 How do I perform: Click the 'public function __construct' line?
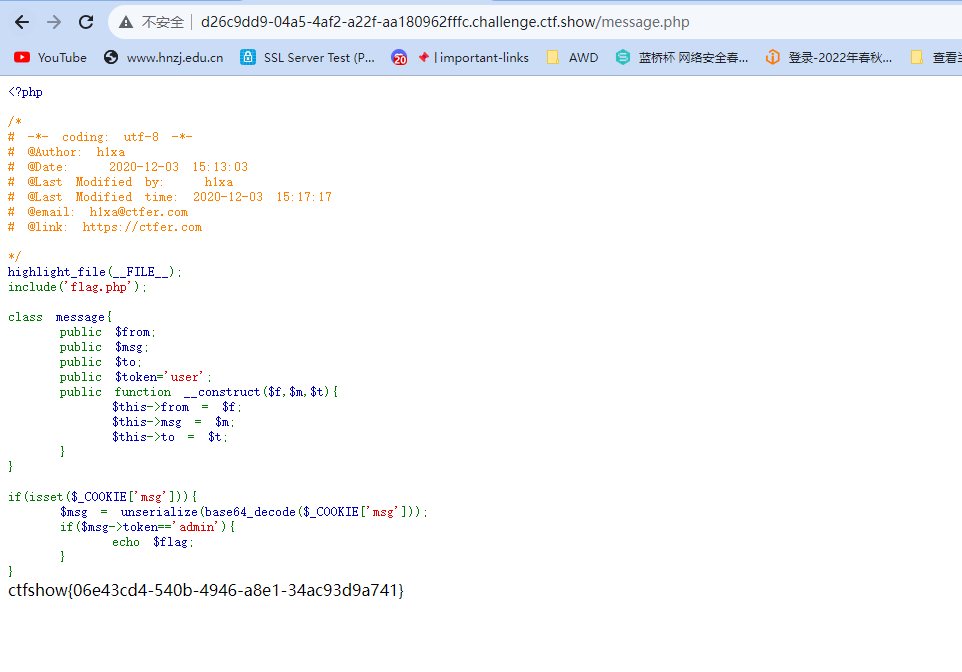click(199, 392)
